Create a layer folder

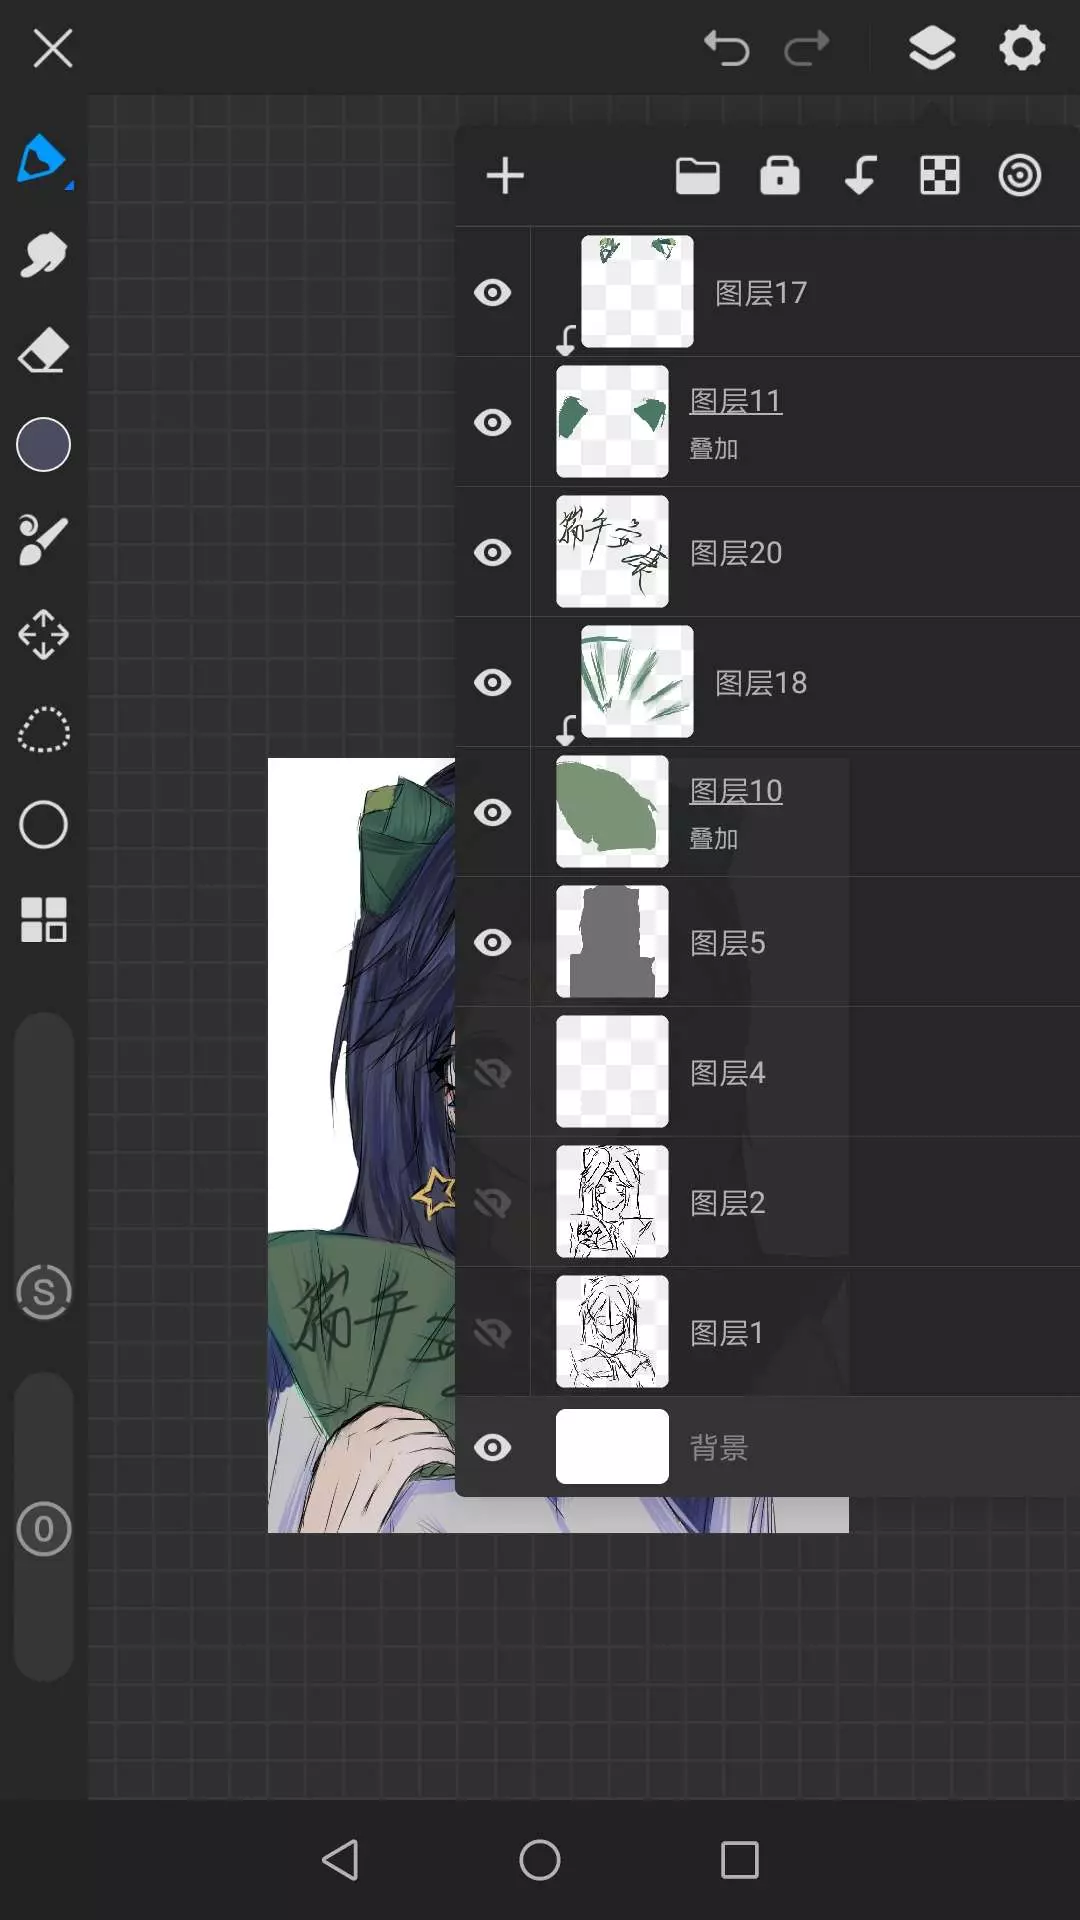click(698, 176)
